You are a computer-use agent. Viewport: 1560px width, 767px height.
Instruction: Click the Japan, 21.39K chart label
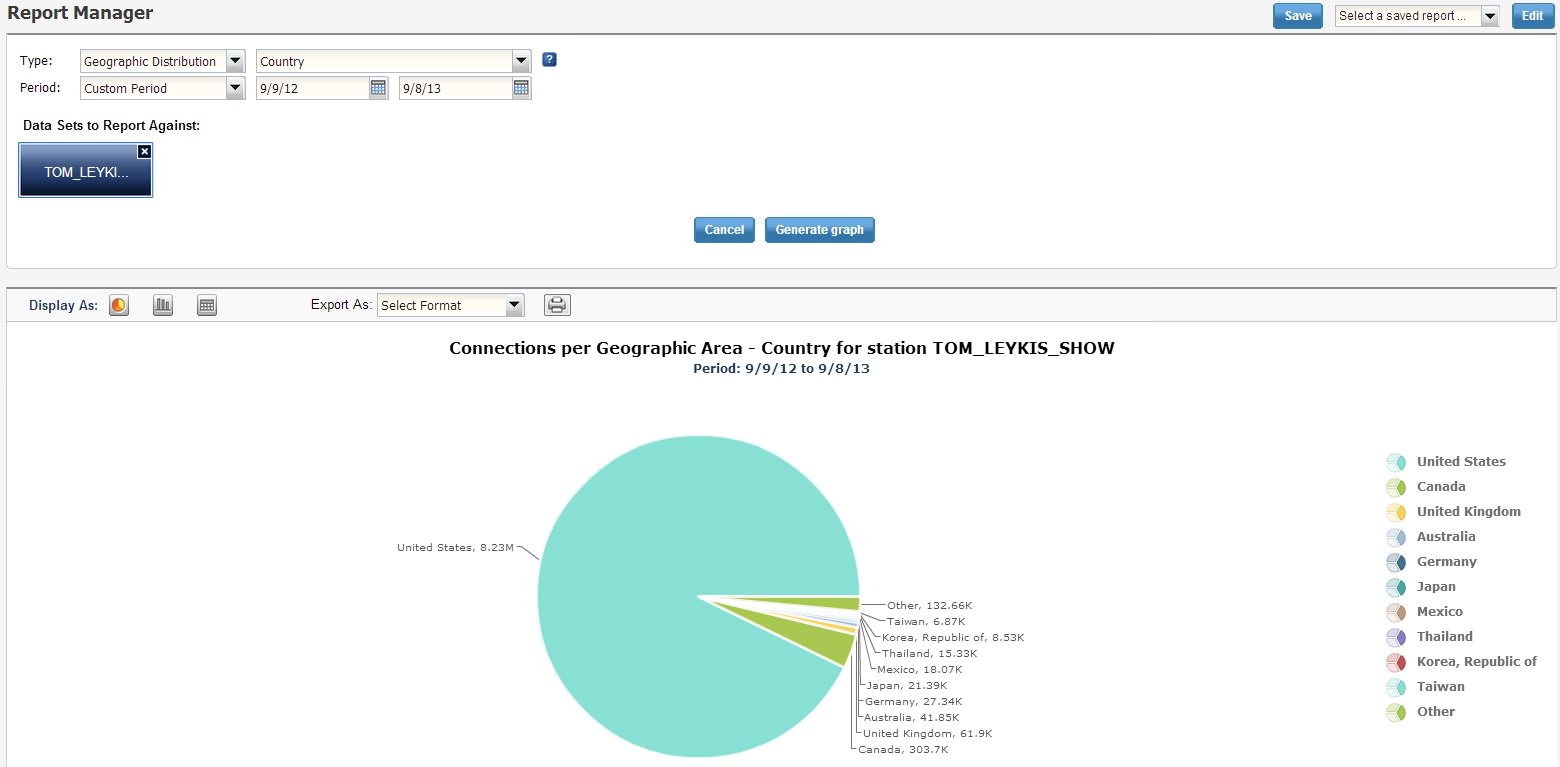pyautogui.click(x=907, y=685)
